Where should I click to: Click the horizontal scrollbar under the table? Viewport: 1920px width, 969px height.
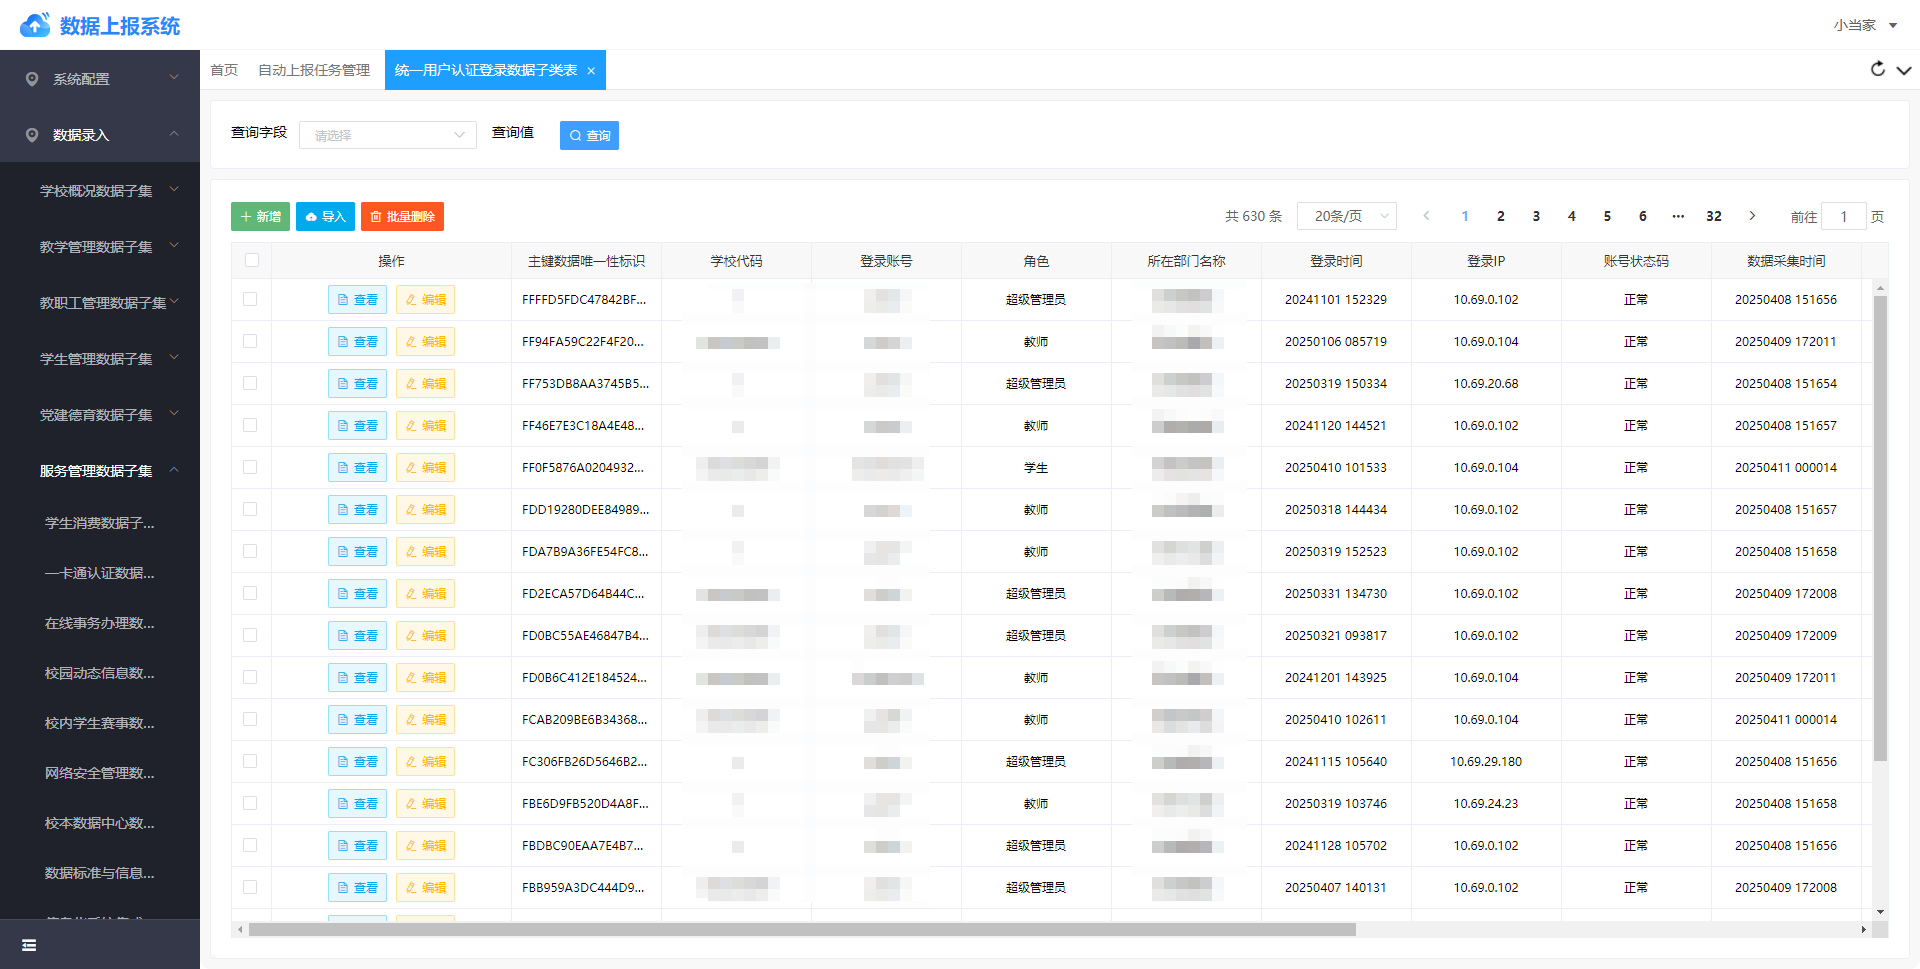point(800,930)
